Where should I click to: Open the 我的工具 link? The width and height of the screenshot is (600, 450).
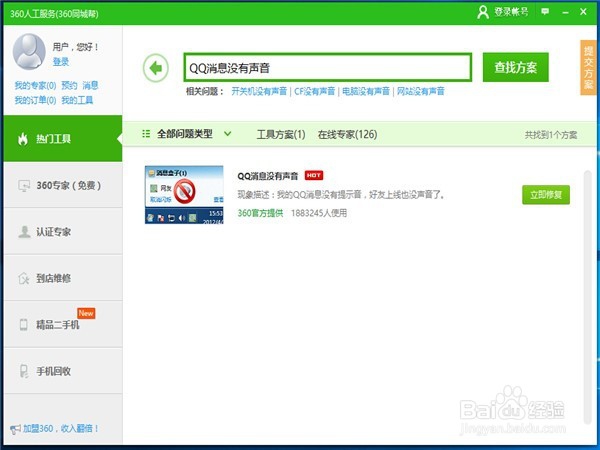(x=77, y=100)
